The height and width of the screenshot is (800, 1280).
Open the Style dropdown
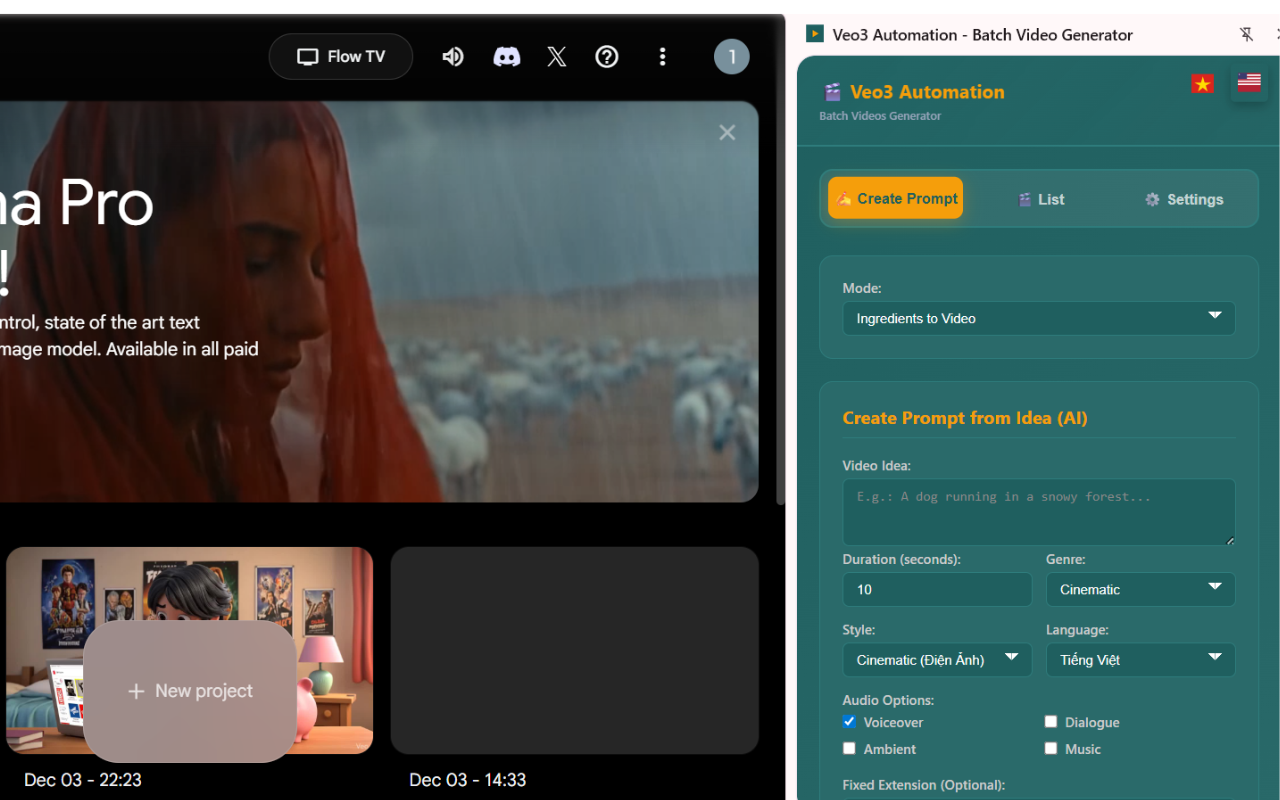(937, 660)
